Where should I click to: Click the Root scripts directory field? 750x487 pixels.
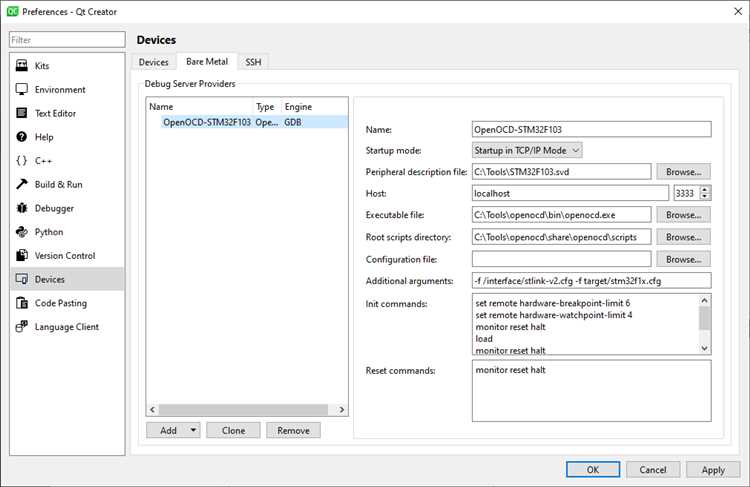tap(561, 237)
